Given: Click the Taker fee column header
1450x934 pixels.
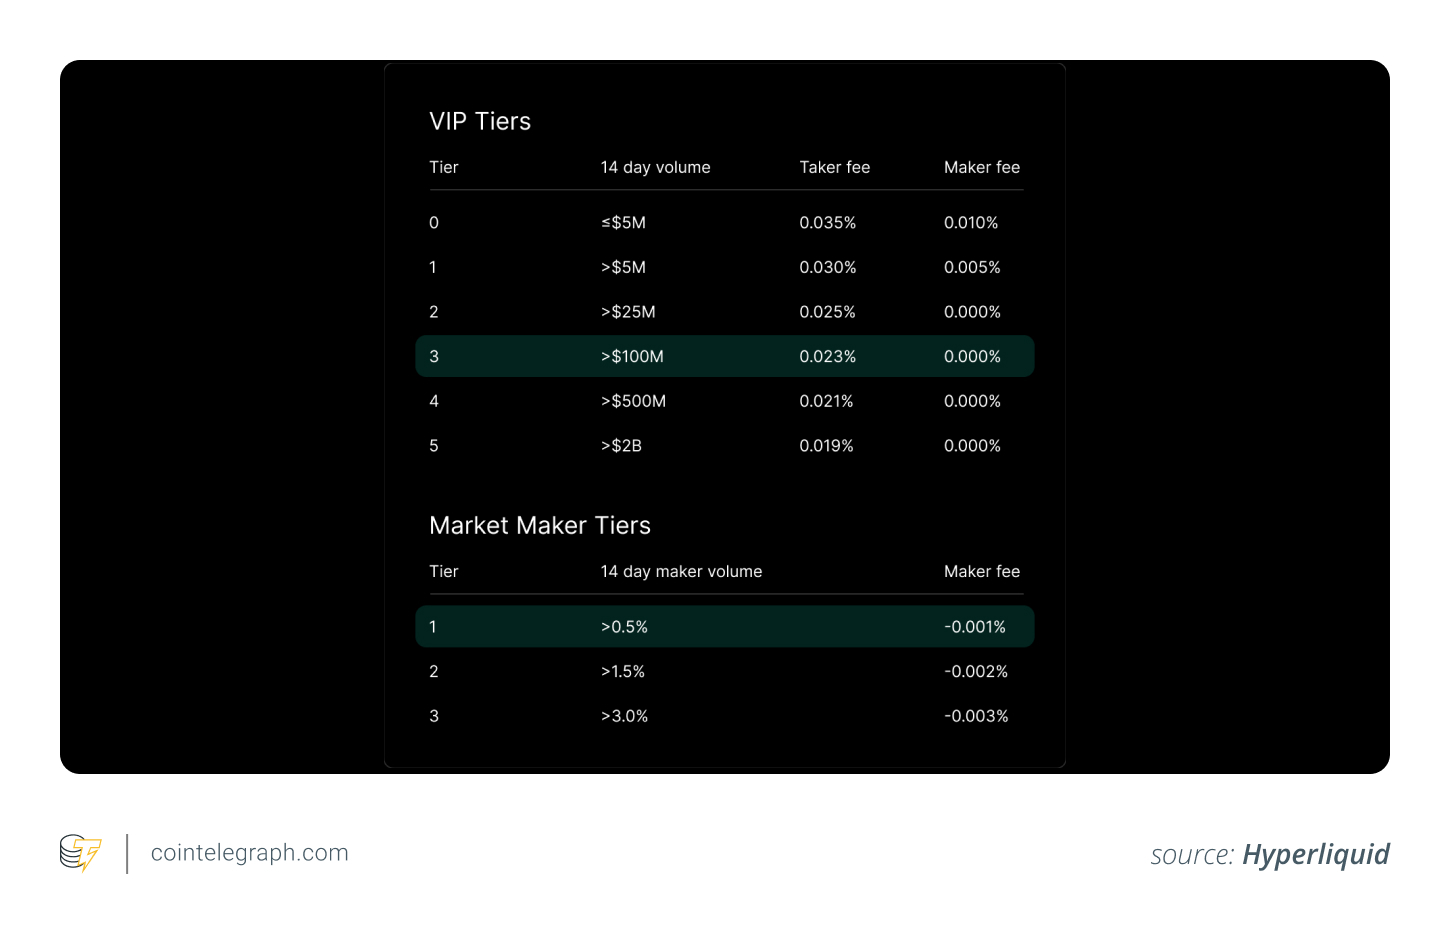Looking at the screenshot, I should click(x=834, y=168).
